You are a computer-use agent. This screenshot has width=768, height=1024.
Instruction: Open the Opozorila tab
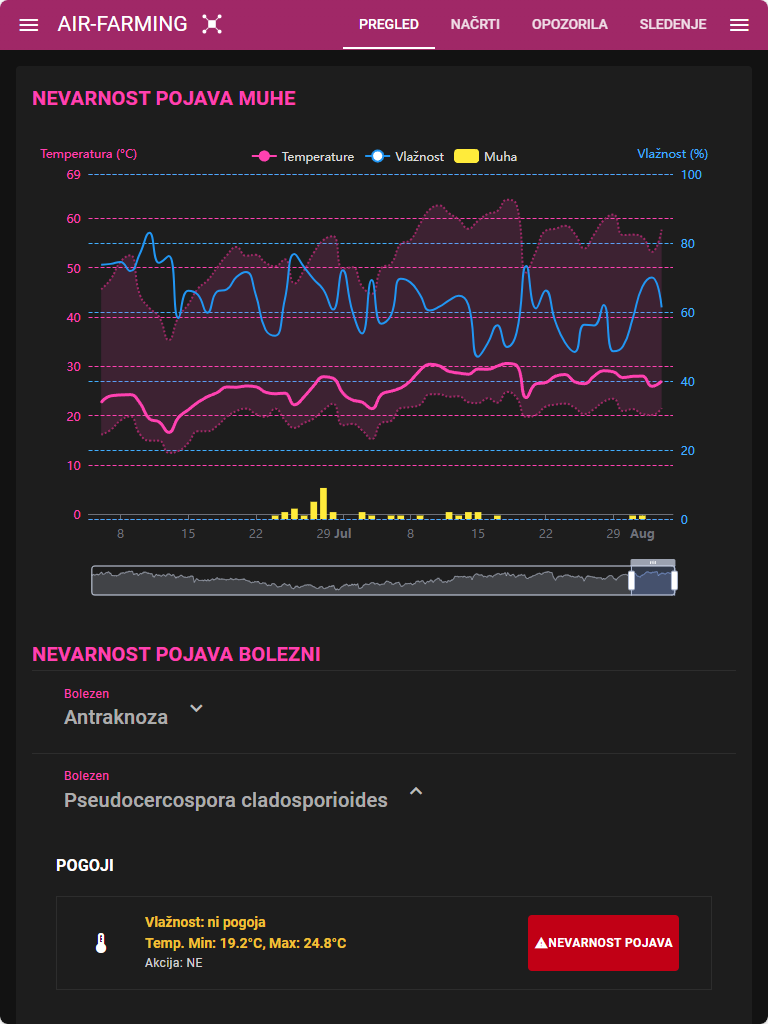tap(569, 25)
